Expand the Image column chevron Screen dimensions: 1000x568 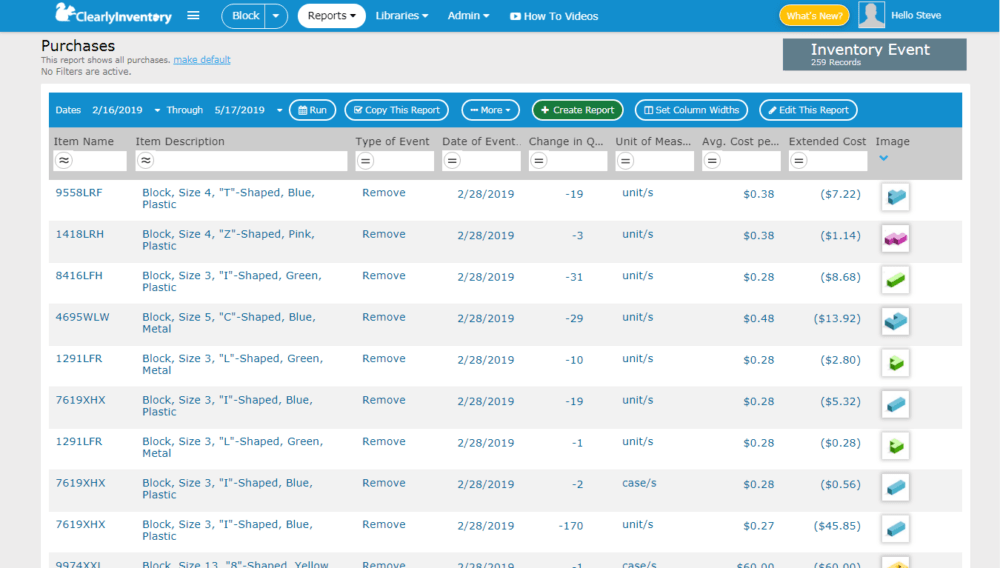tap(883, 158)
